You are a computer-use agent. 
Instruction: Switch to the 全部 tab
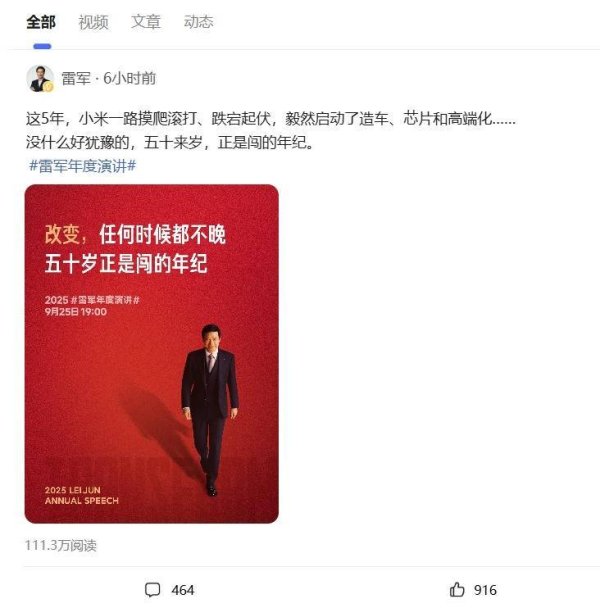(41, 22)
